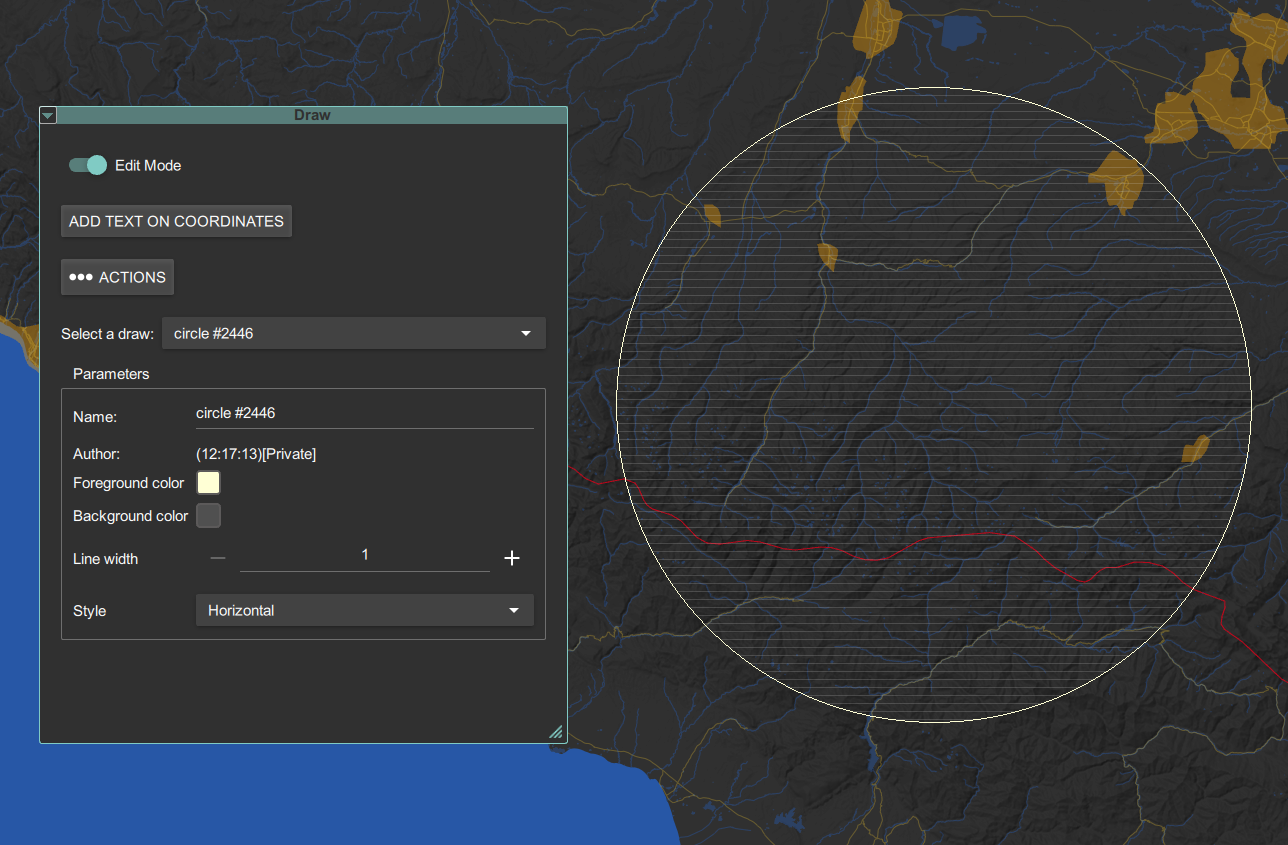Collapse the Draw panel with the top-left arrow
The image size is (1288, 845).
[48, 116]
